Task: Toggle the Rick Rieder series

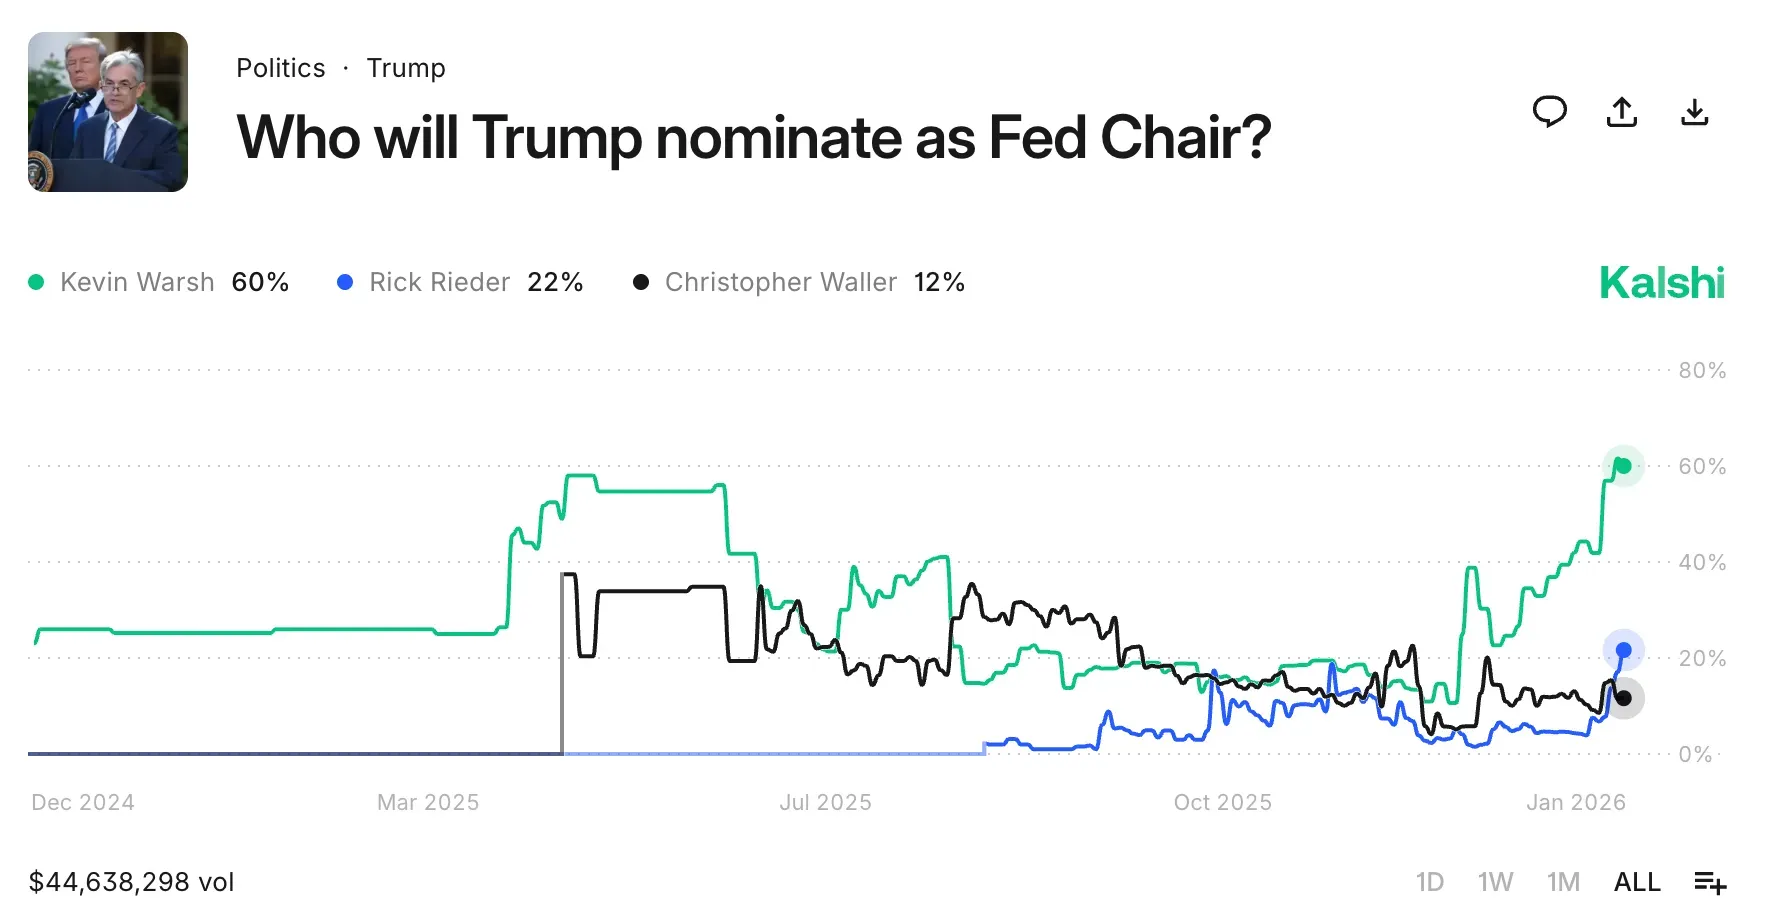Action: (440, 282)
